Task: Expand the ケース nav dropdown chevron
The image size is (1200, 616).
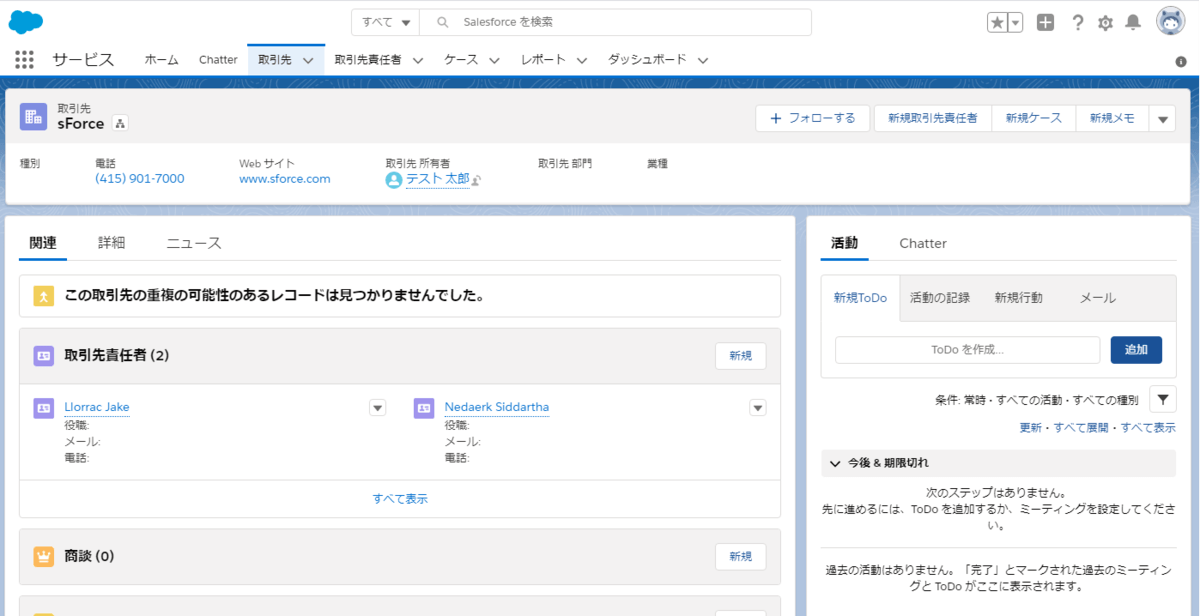Action: click(x=495, y=60)
